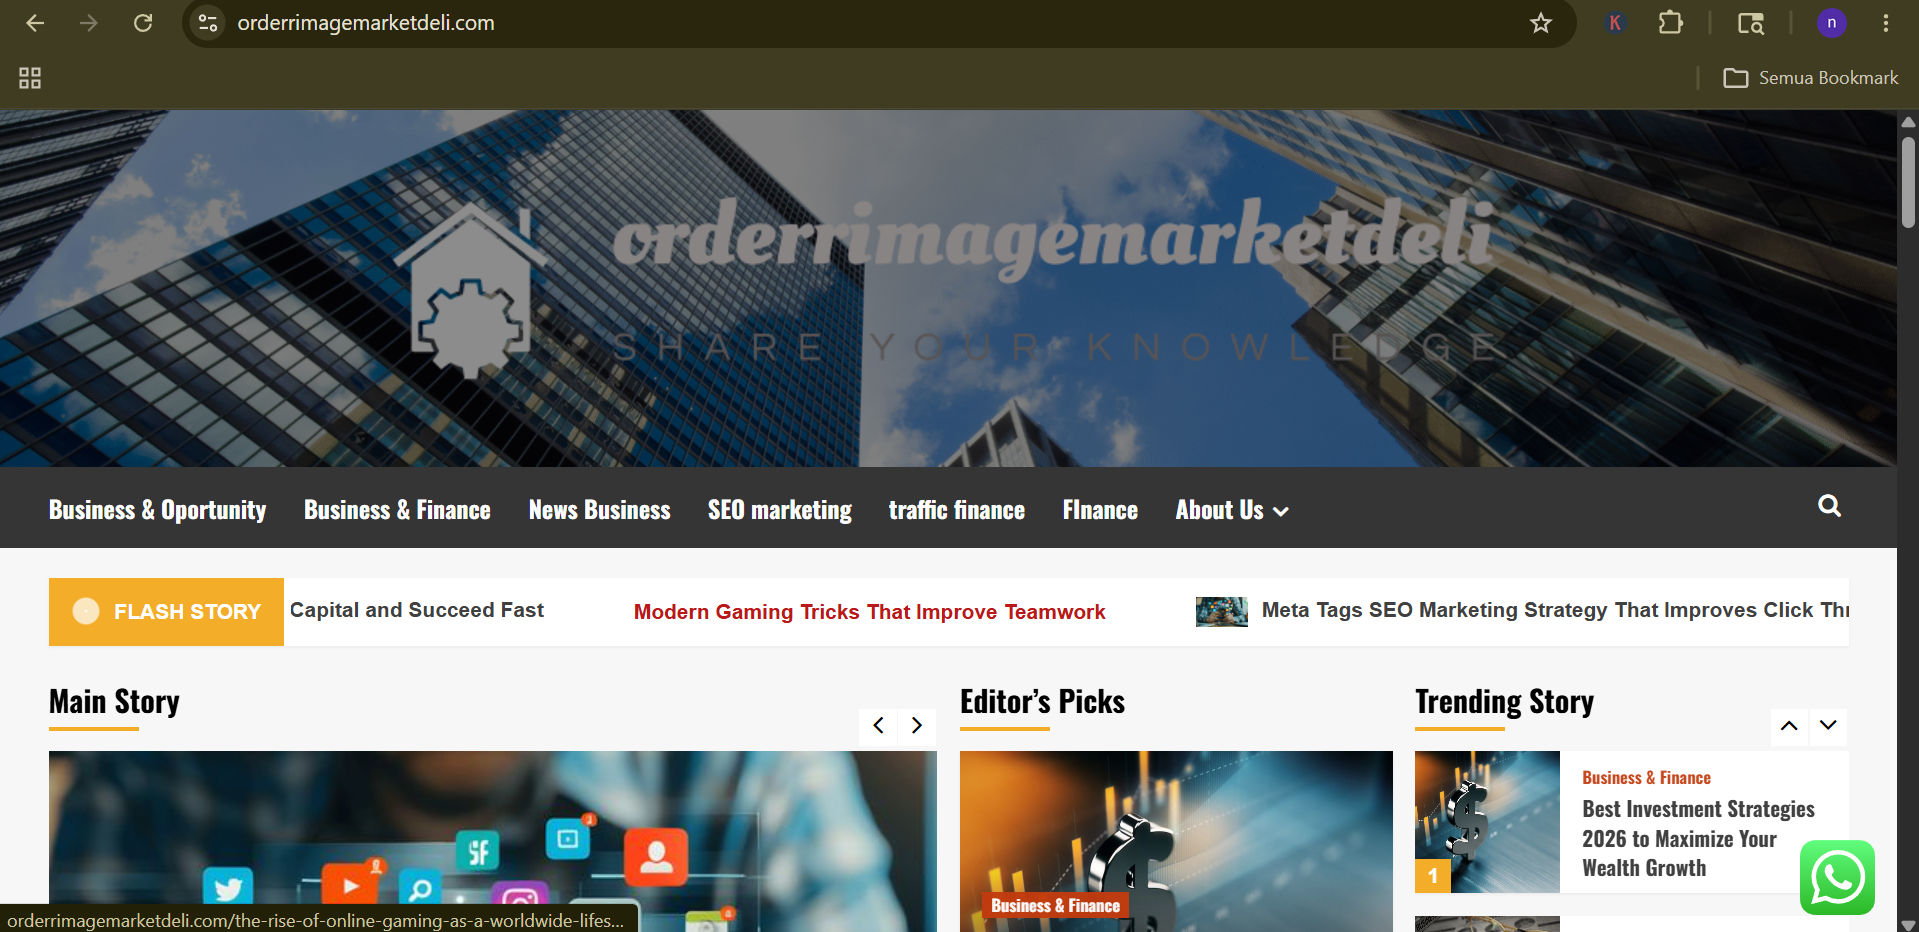Click the orderrimagemarketdeli site title

click(x=1052, y=236)
